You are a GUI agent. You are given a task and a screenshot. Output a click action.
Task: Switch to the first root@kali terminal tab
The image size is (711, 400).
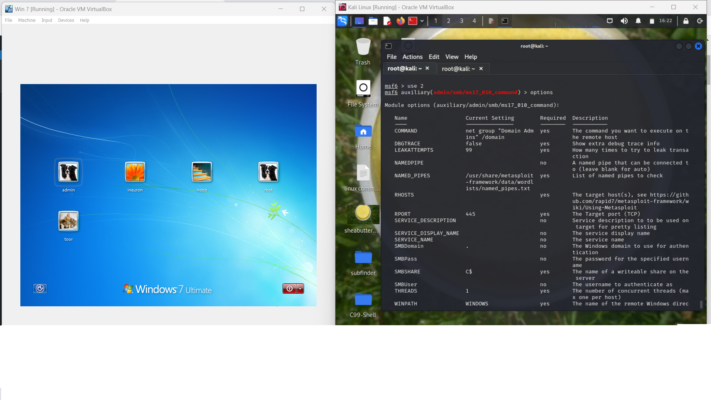pyautogui.click(x=409, y=68)
